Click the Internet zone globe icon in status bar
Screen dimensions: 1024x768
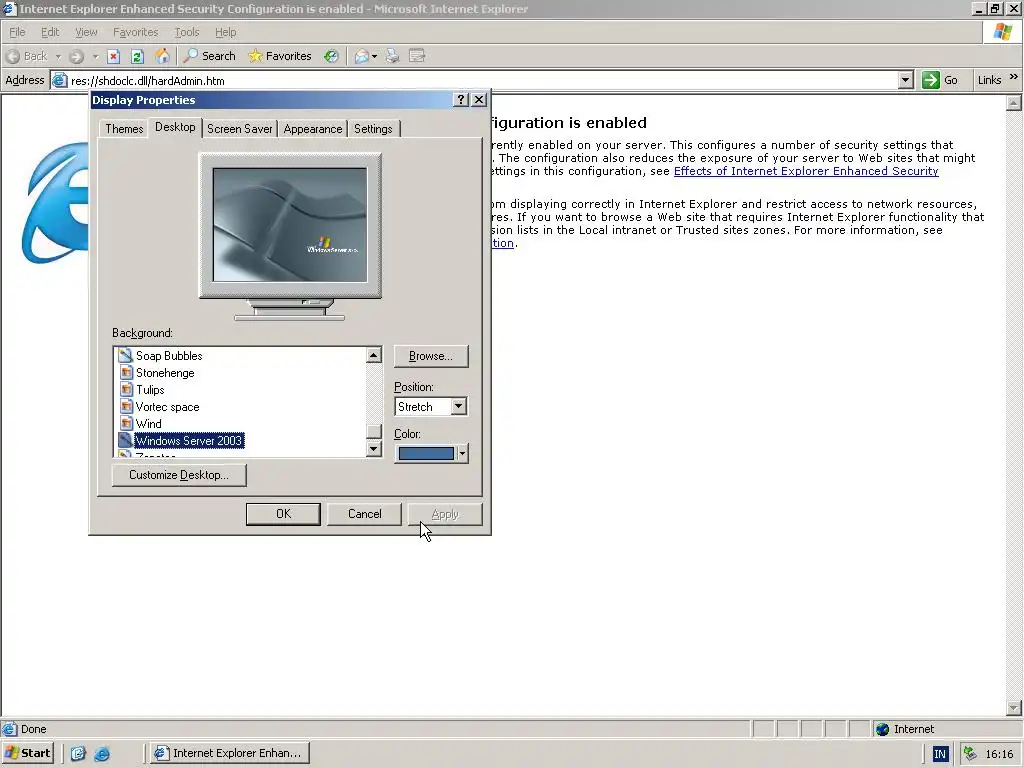pyautogui.click(x=883, y=729)
